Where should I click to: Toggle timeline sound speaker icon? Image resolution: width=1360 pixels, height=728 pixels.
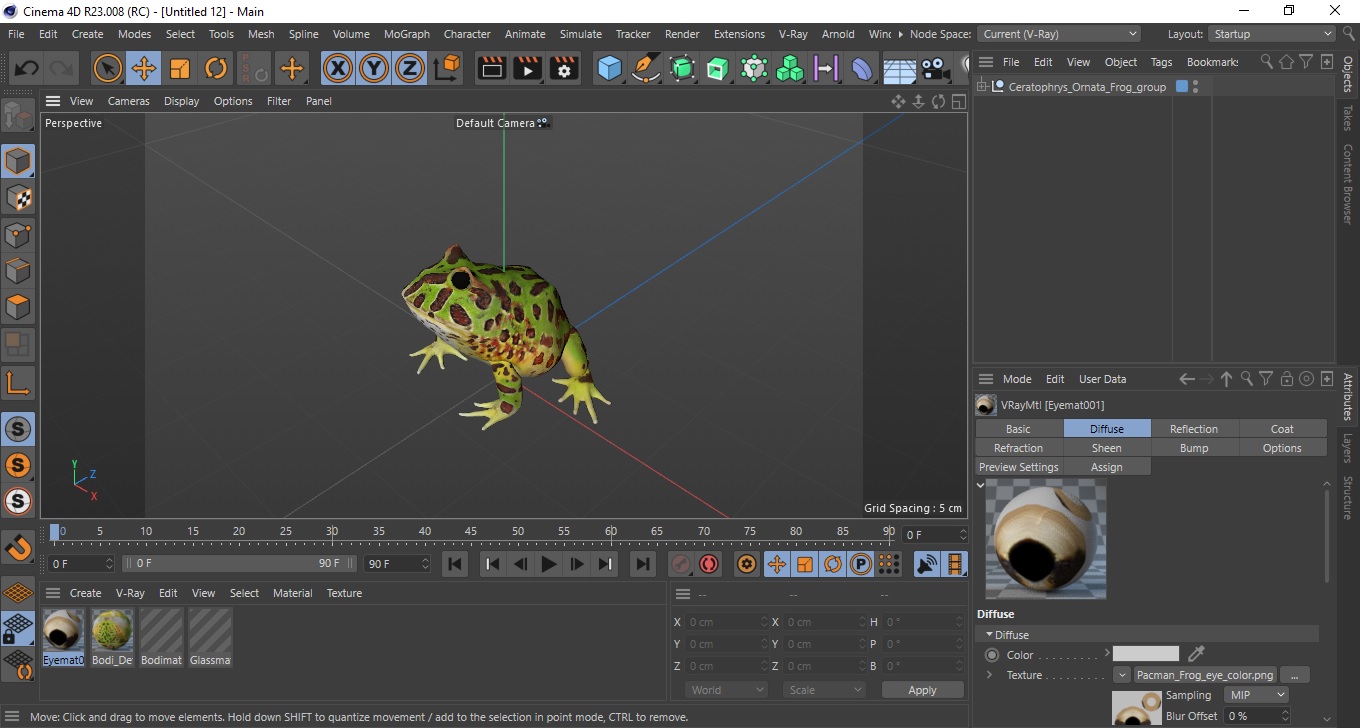point(927,564)
